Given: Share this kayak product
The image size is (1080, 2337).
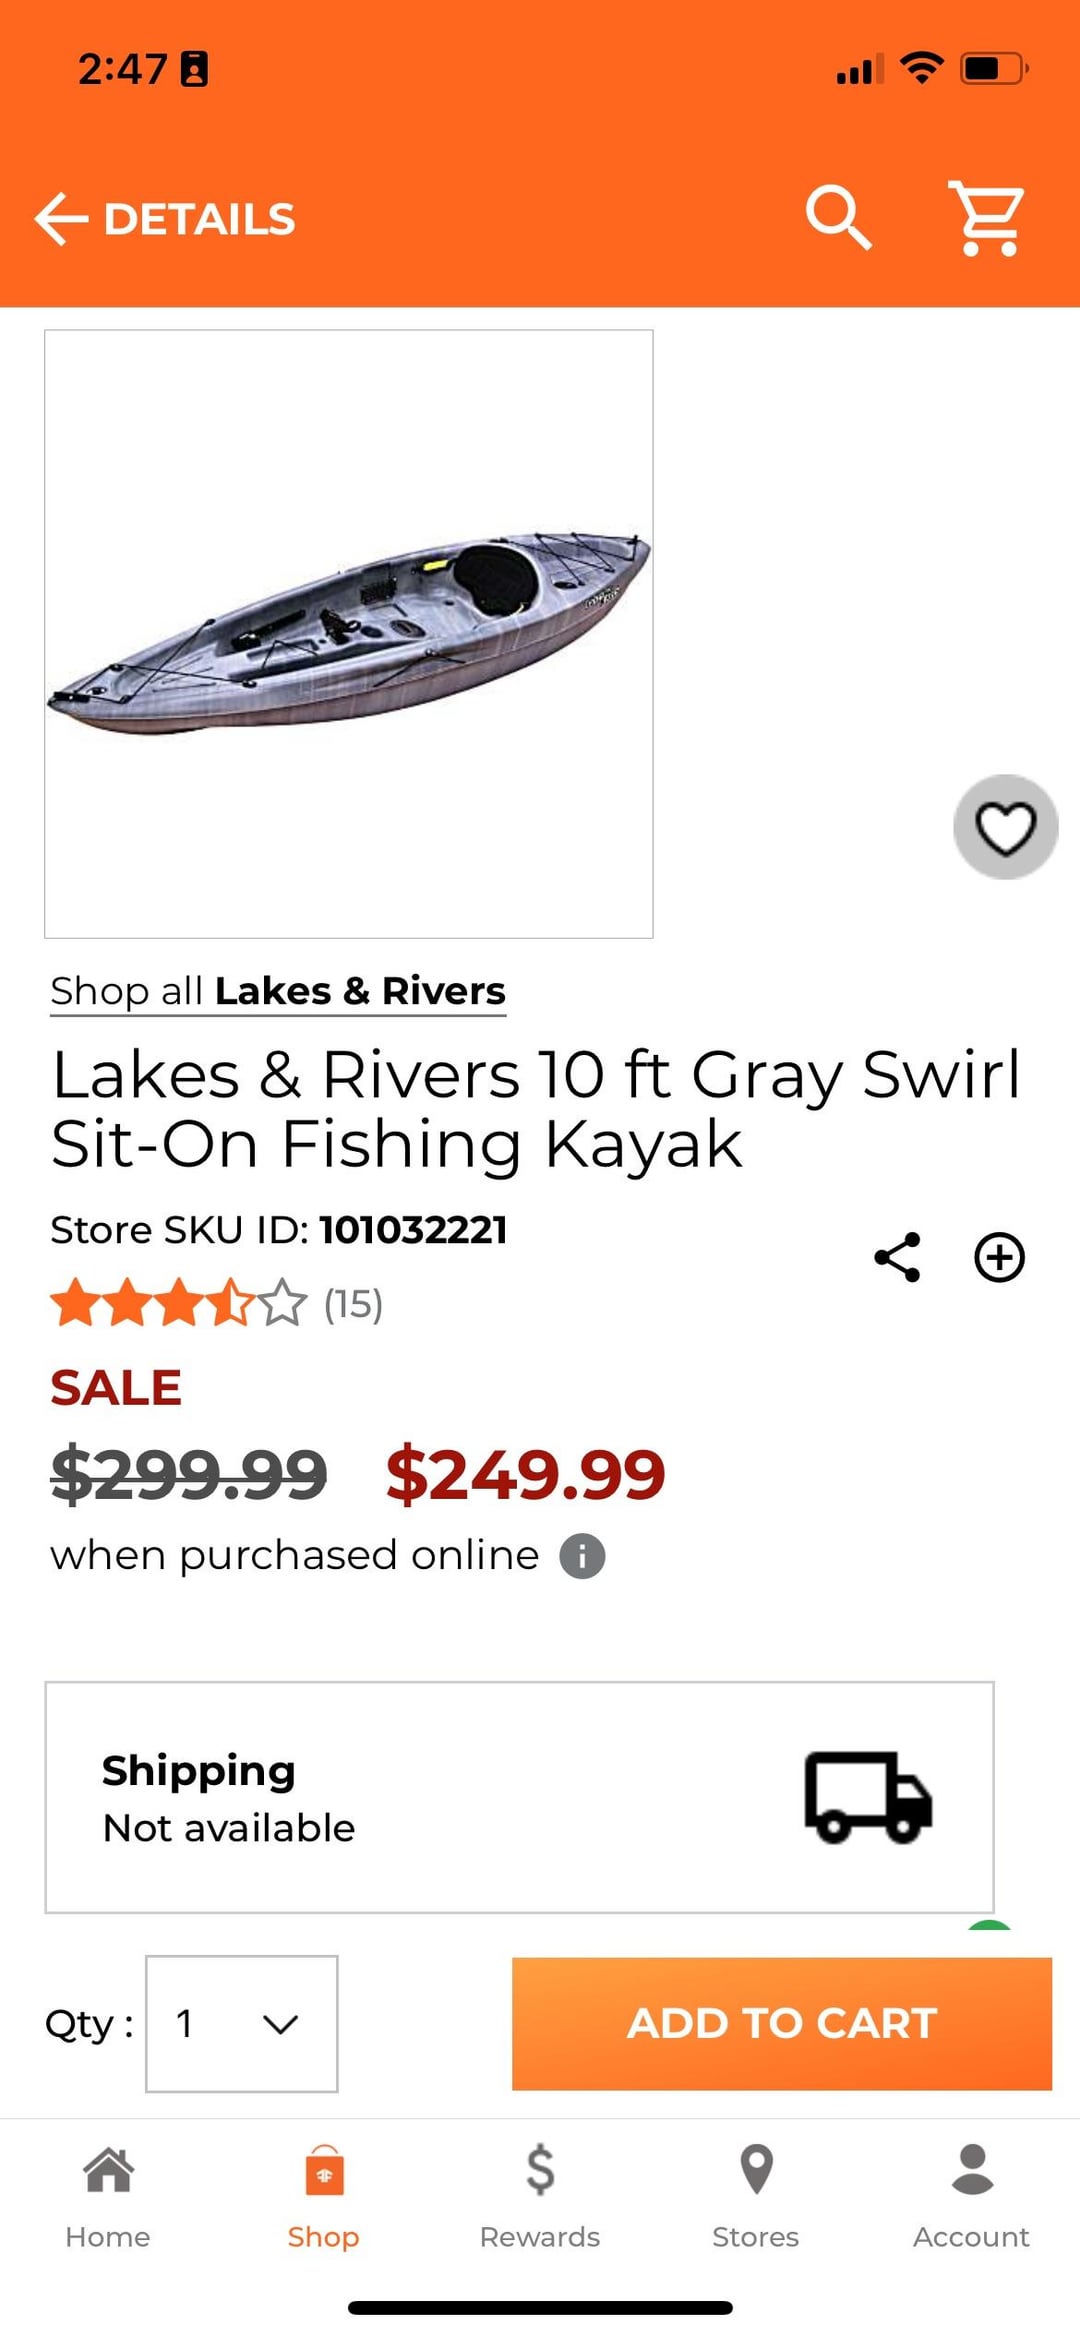Looking at the screenshot, I should pos(897,1257).
